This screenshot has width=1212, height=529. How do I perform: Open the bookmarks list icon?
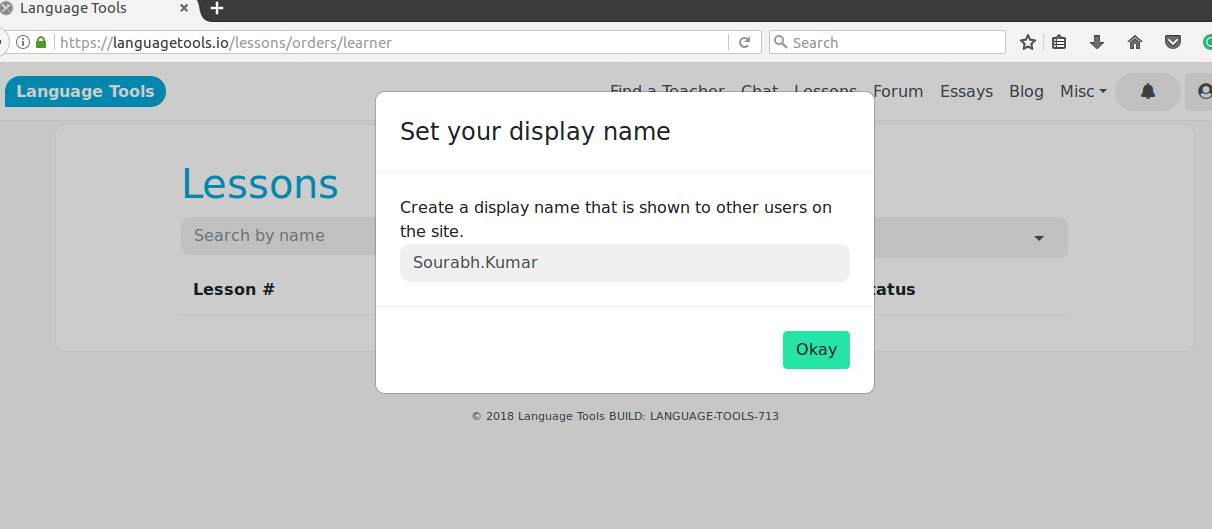(1060, 42)
